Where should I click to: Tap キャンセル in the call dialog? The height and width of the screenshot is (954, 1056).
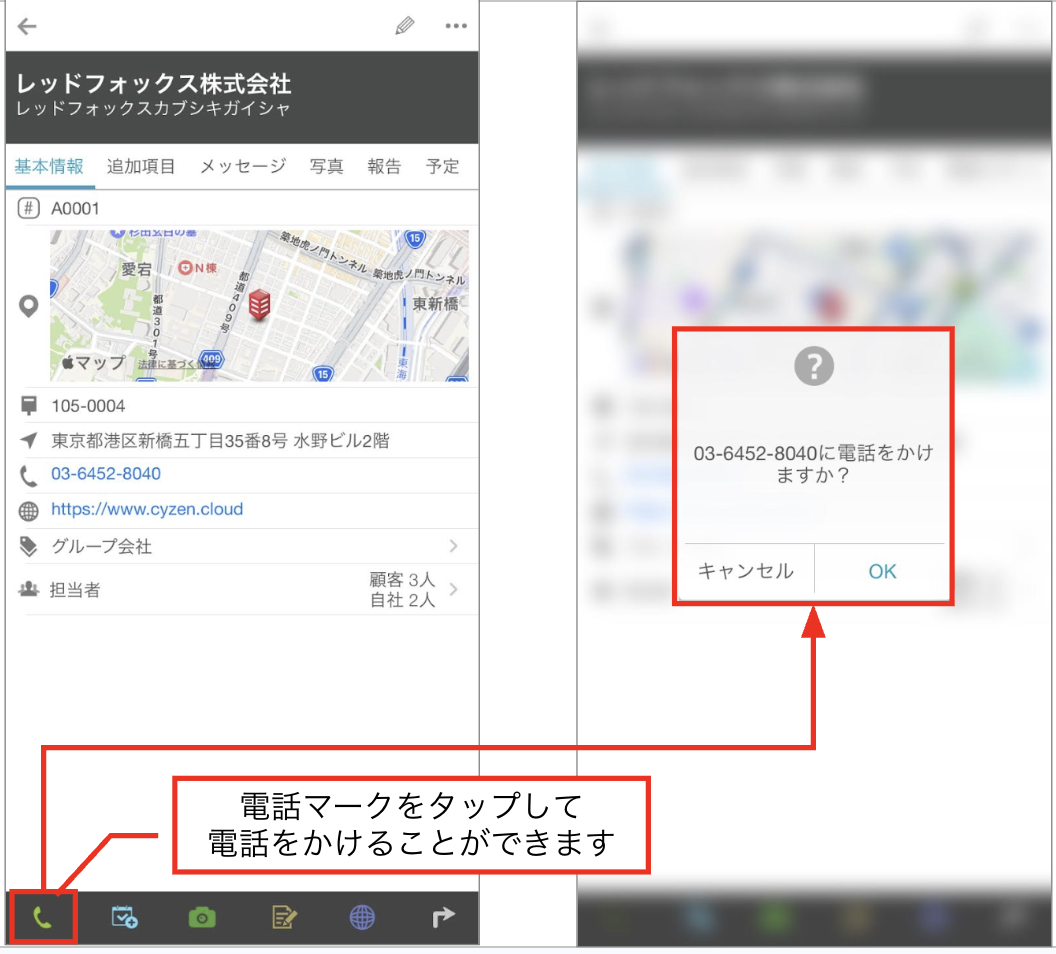[746, 571]
